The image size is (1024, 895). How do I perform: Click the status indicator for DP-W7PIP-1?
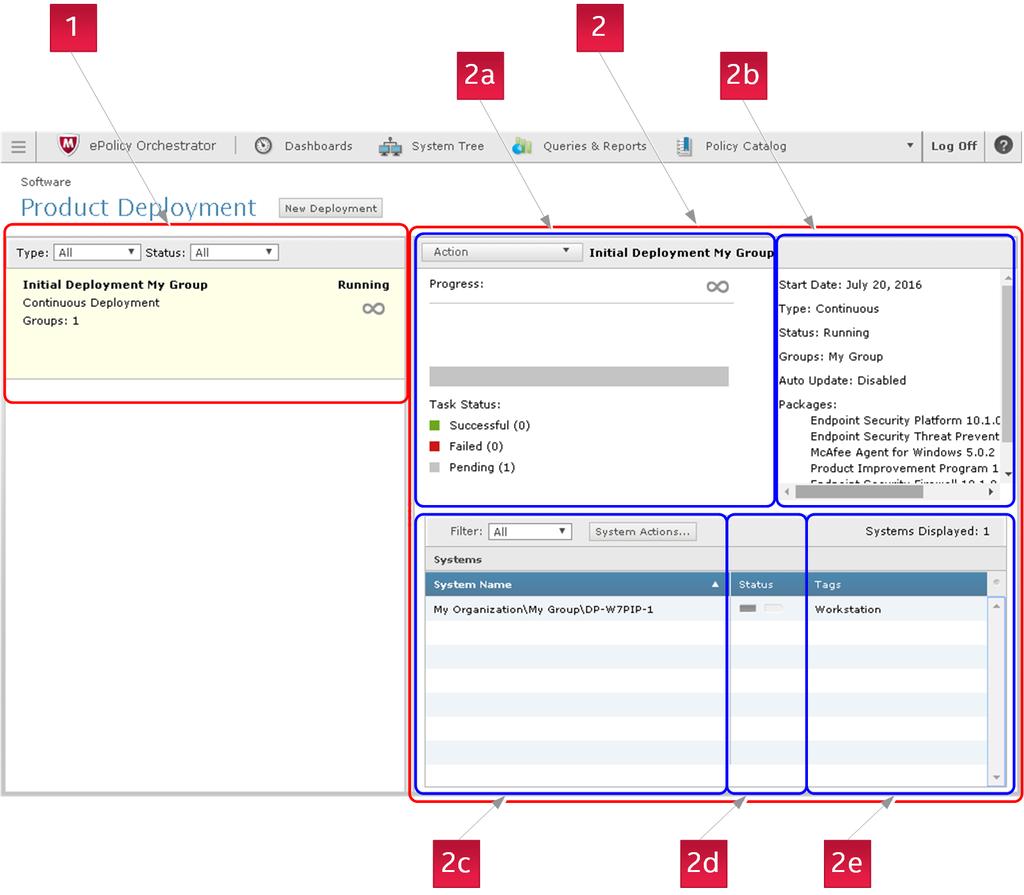(760, 609)
